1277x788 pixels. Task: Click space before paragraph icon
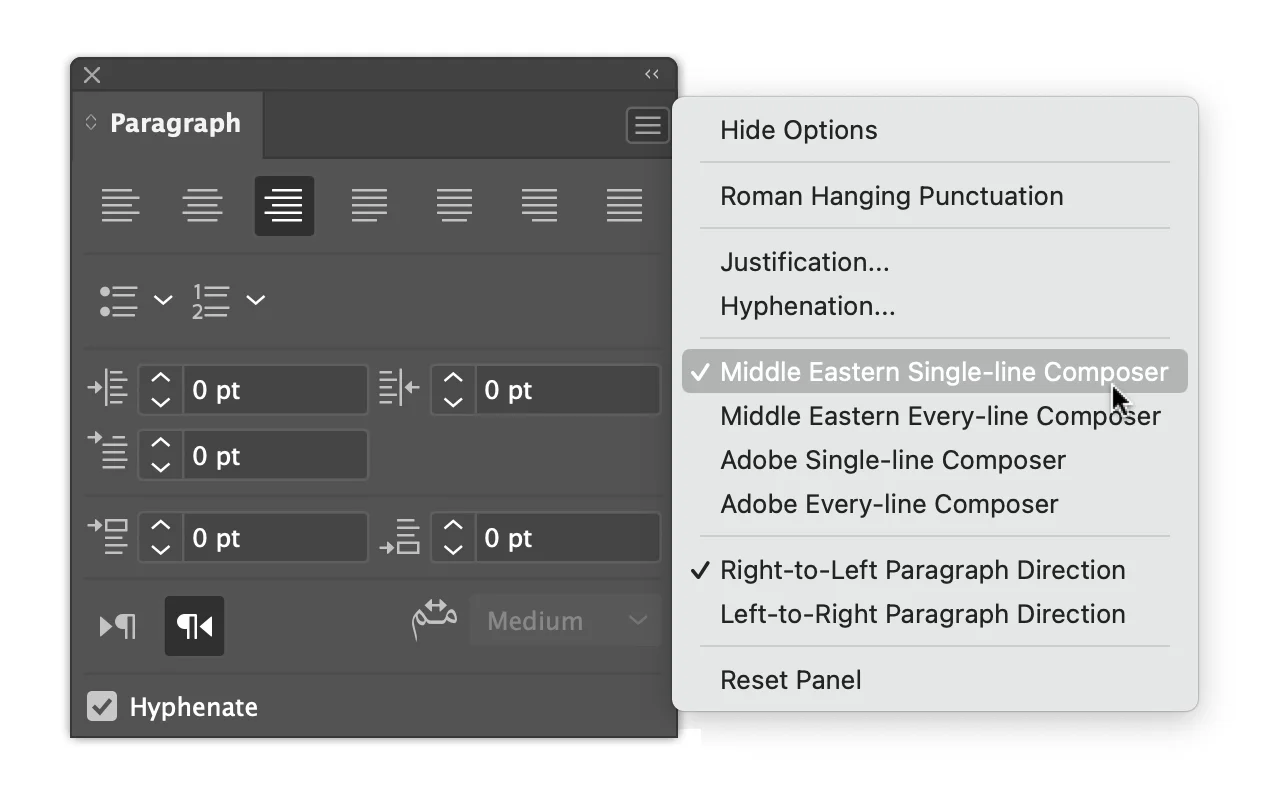coord(109,537)
